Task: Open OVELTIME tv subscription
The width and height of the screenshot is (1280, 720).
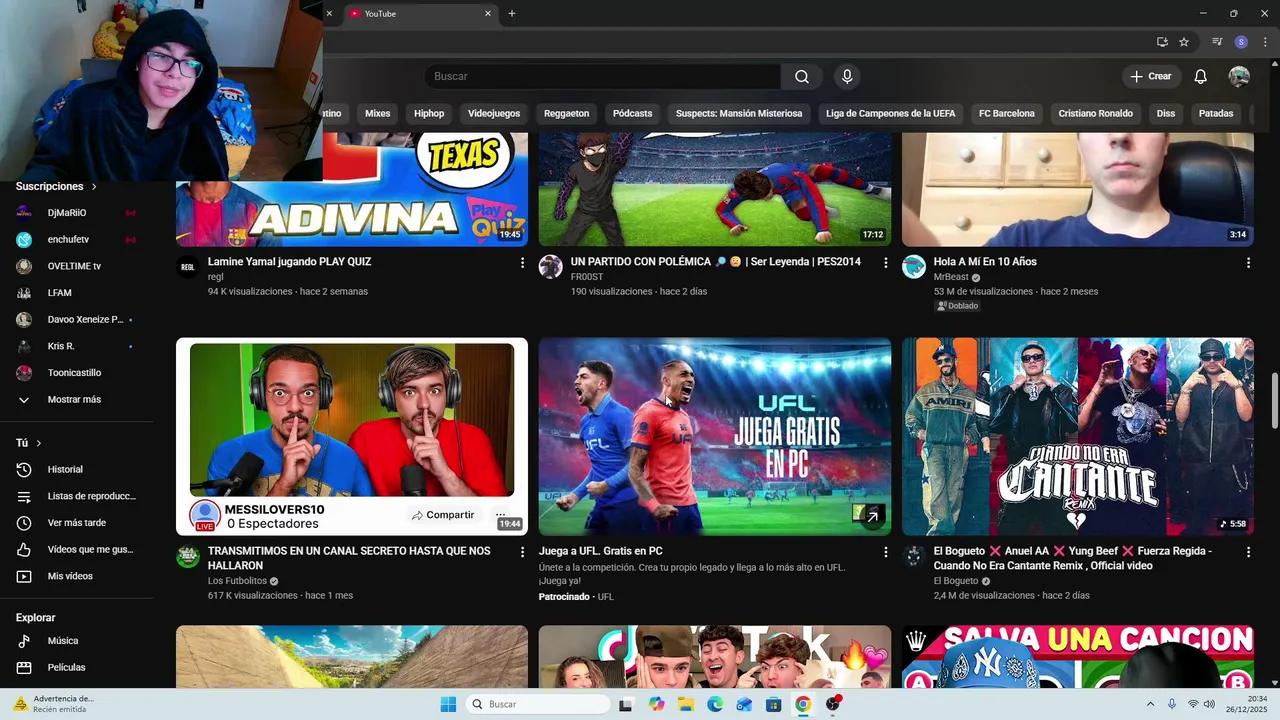Action: 76,266
